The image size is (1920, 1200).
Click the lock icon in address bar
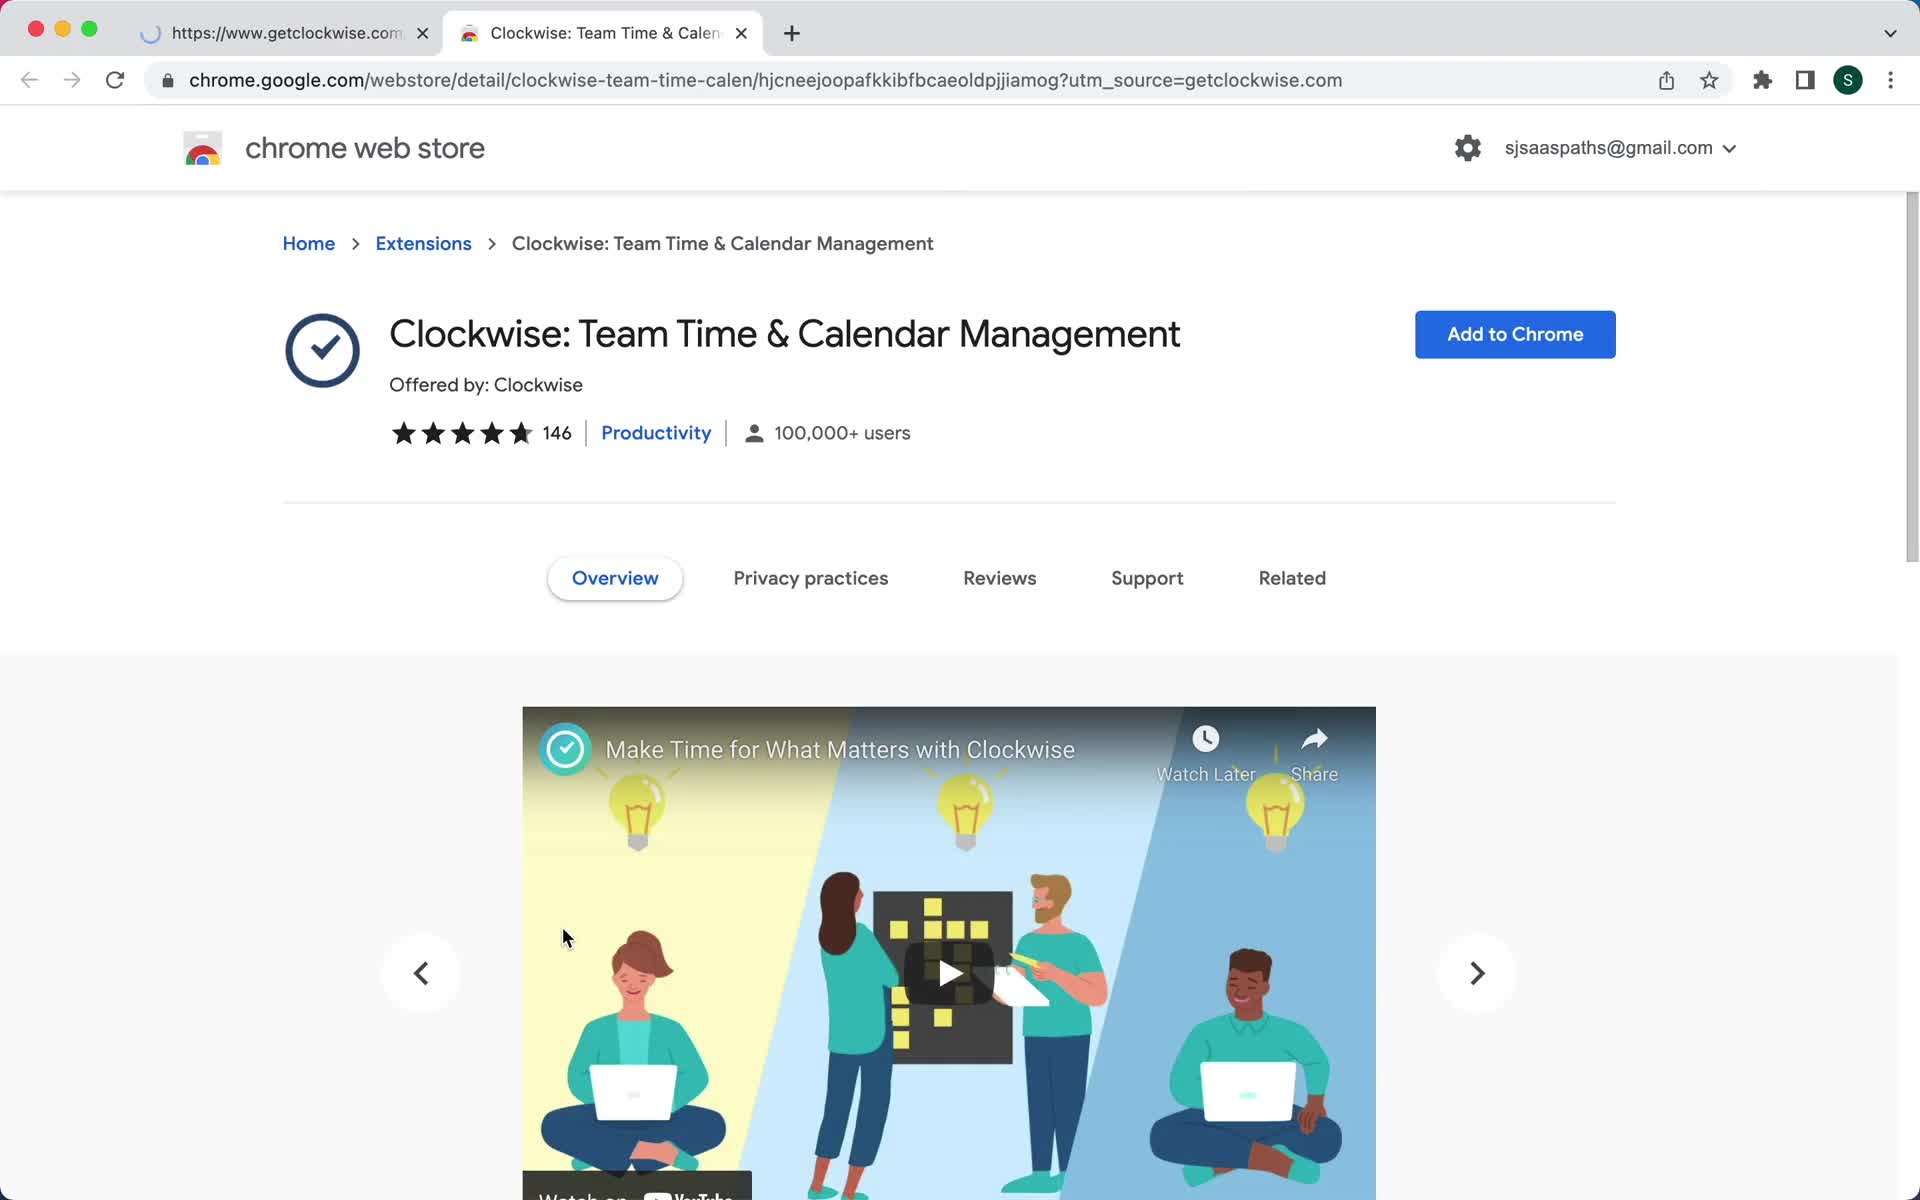[x=168, y=81]
